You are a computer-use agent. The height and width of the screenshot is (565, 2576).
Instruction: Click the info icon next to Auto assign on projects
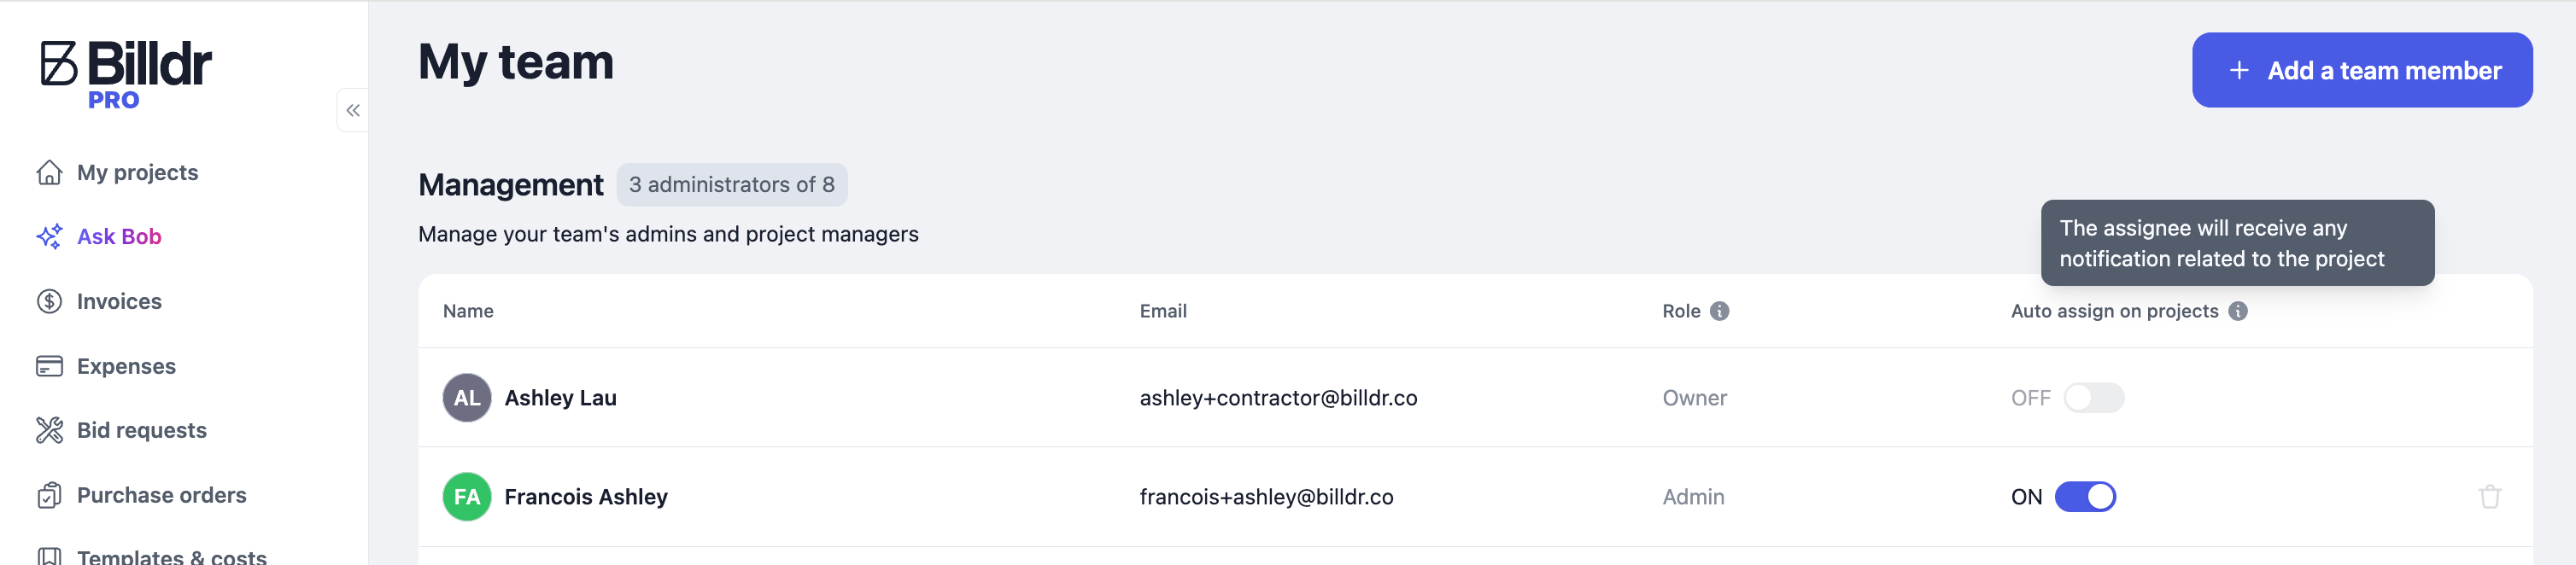pos(2238,311)
